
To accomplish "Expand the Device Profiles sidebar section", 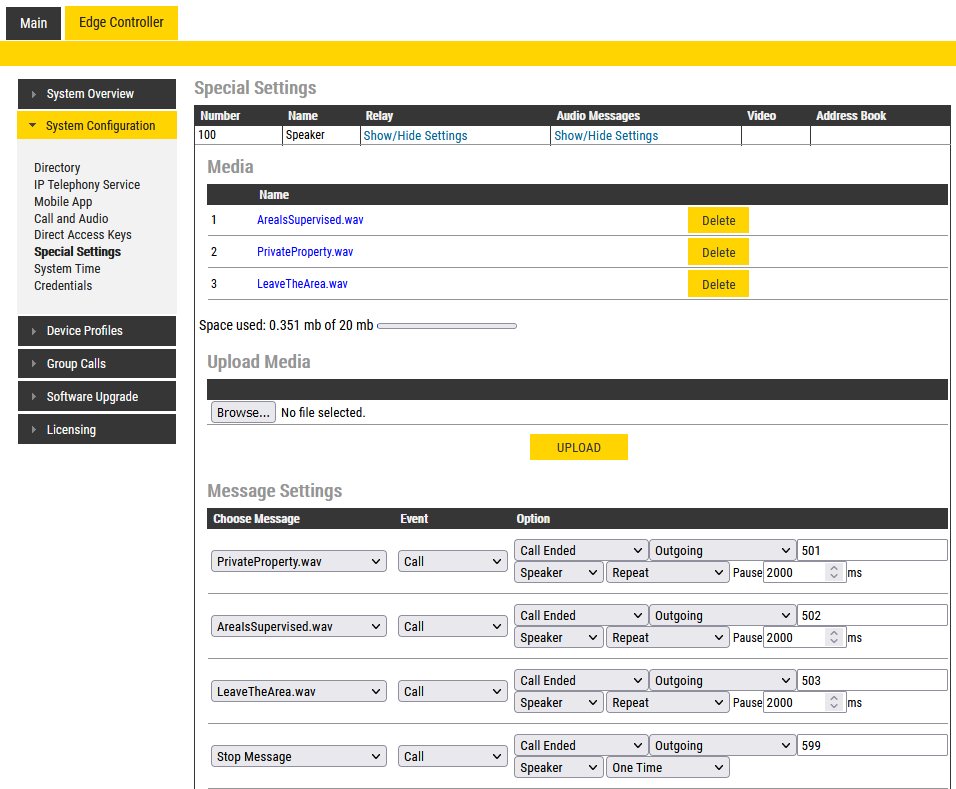I will coord(97,331).
